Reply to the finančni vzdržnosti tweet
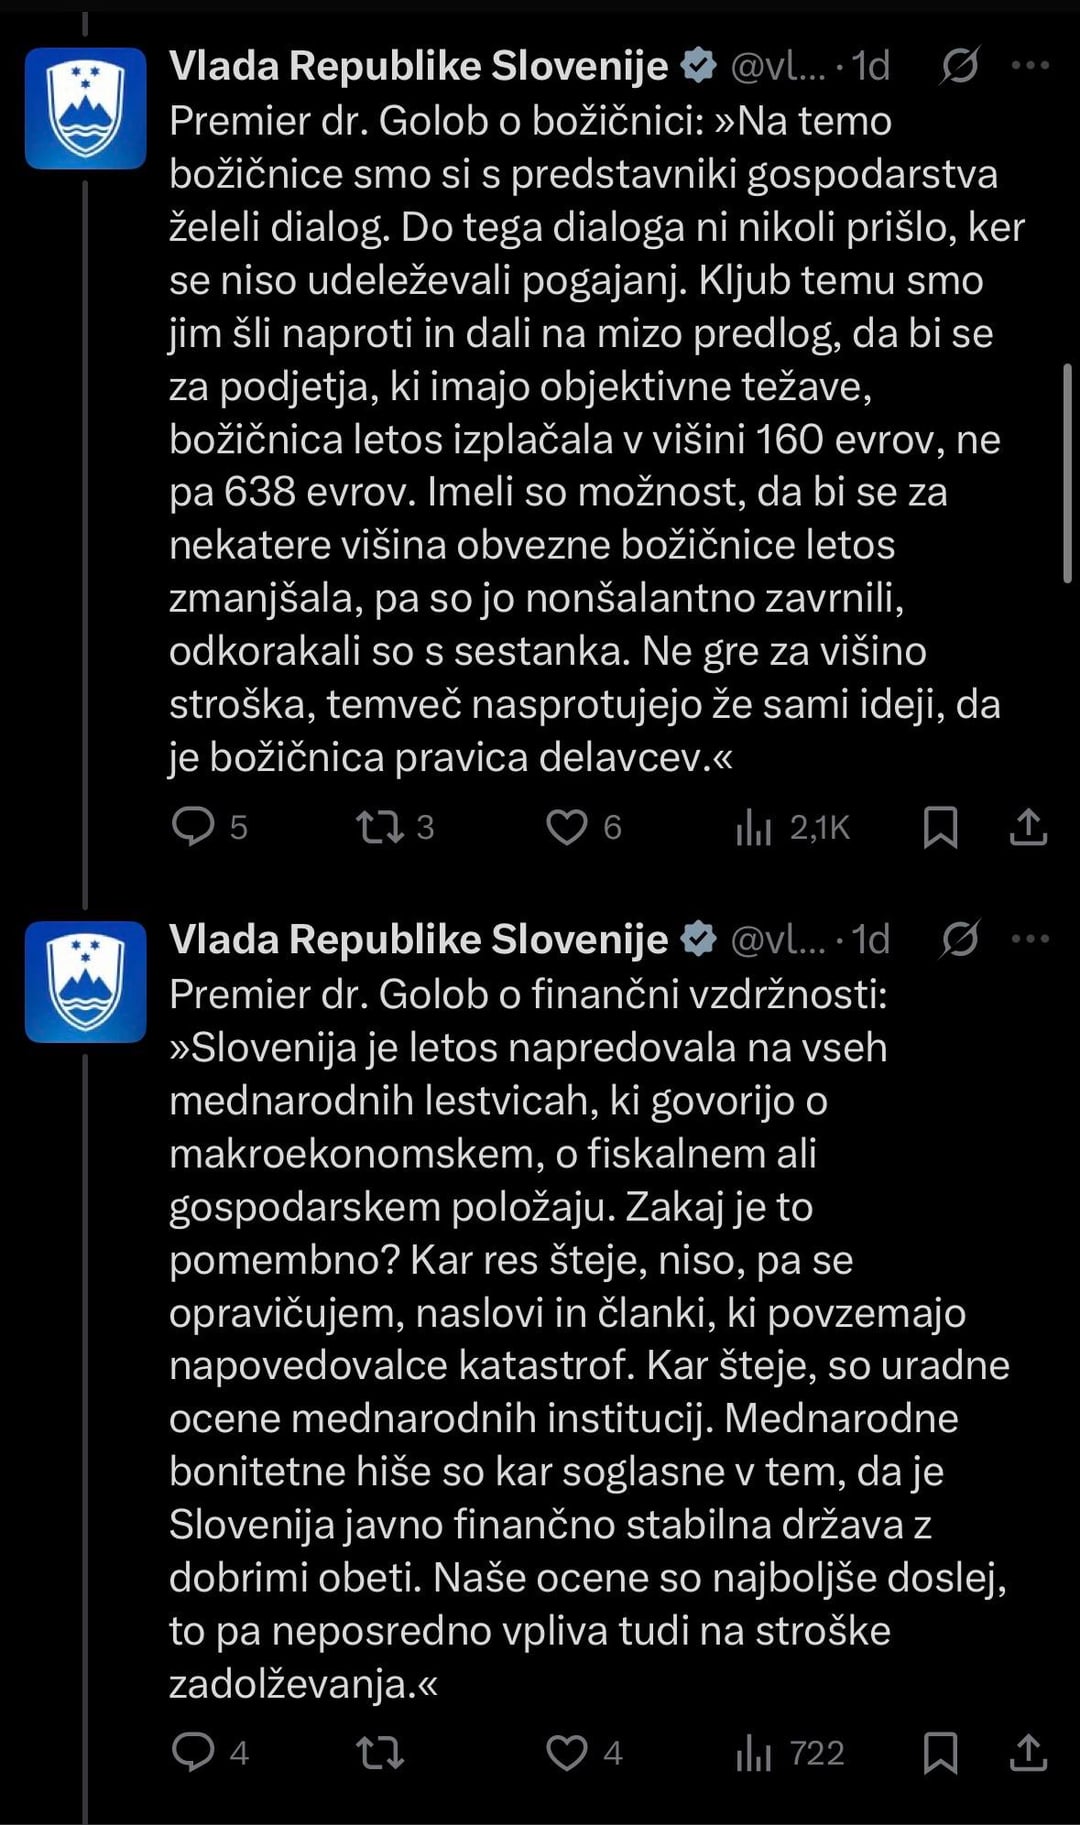 pyautogui.click(x=193, y=1752)
